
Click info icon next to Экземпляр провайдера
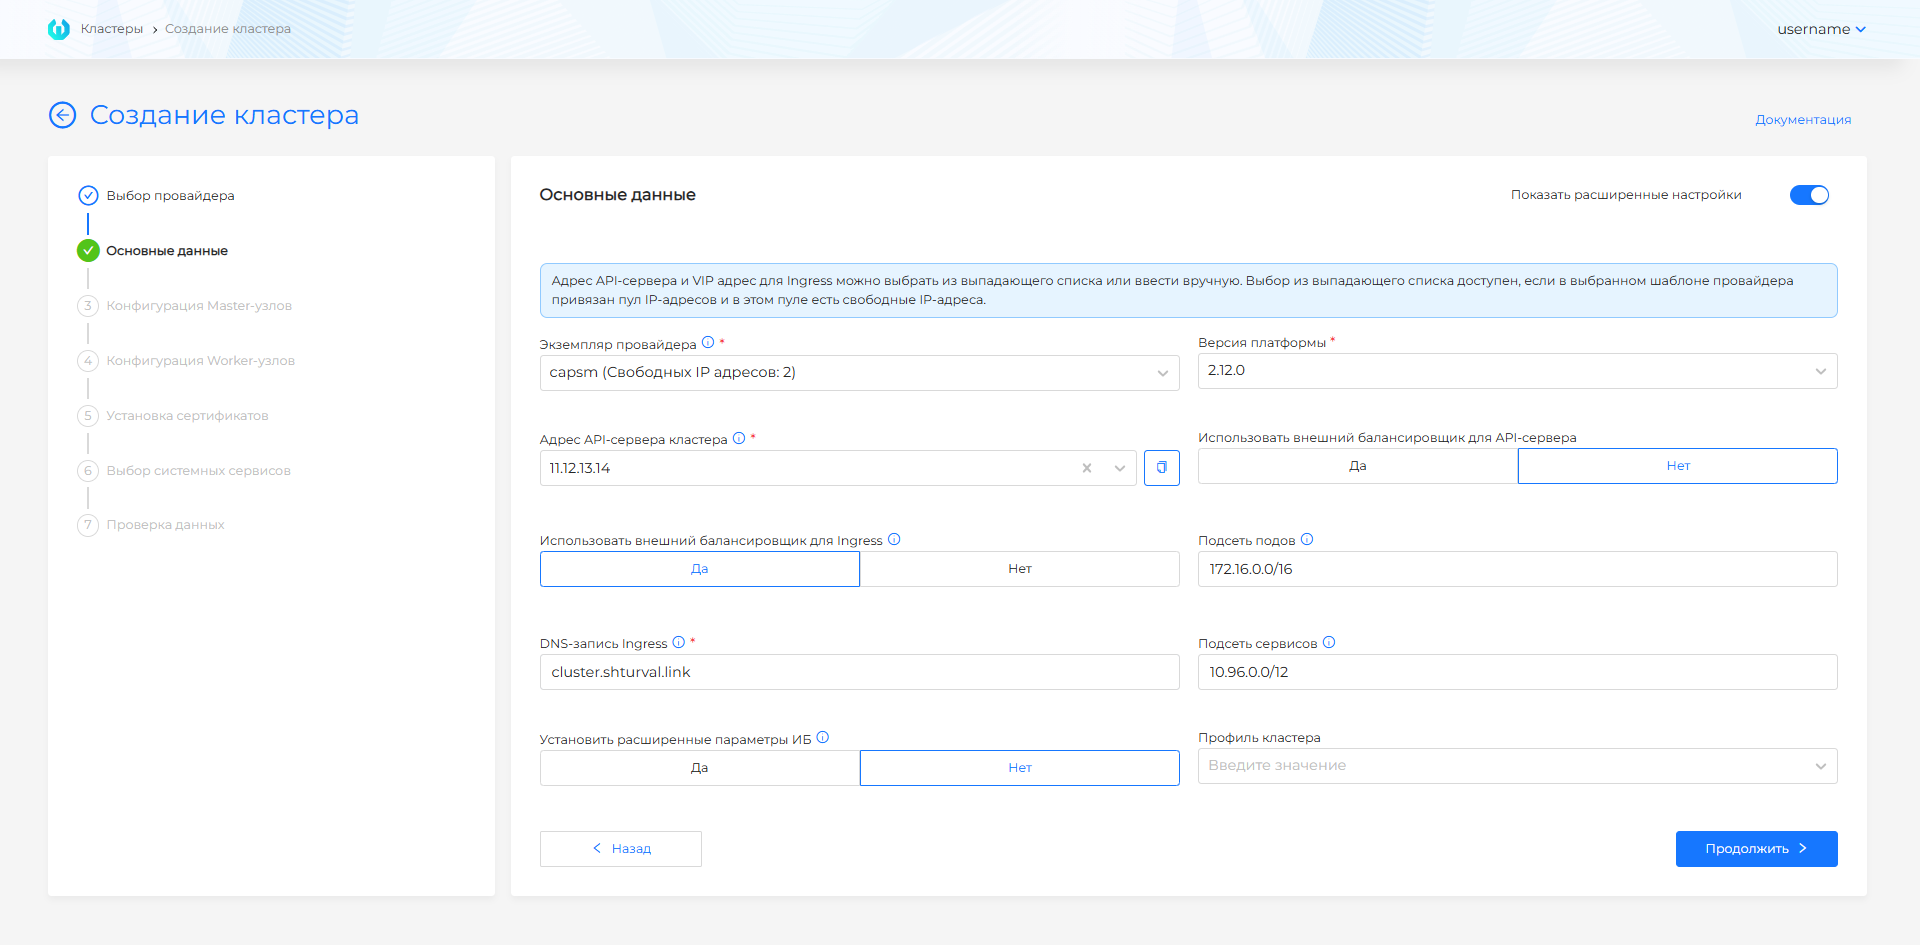tap(708, 343)
